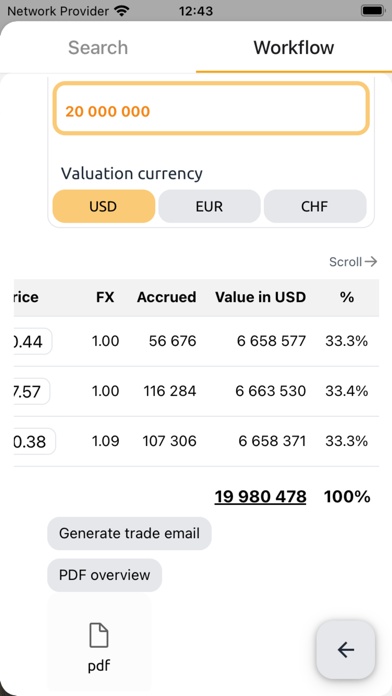Image resolution: width=392 pixels, height=696 pixels.
Task: Select CHF valuation currency
Action: point(315,206)
